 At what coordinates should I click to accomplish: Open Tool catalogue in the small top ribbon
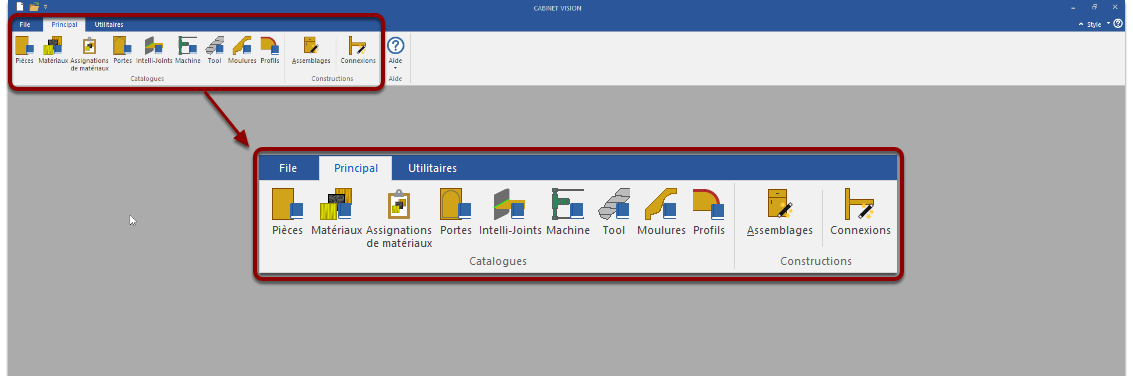(x=214, y=51)
